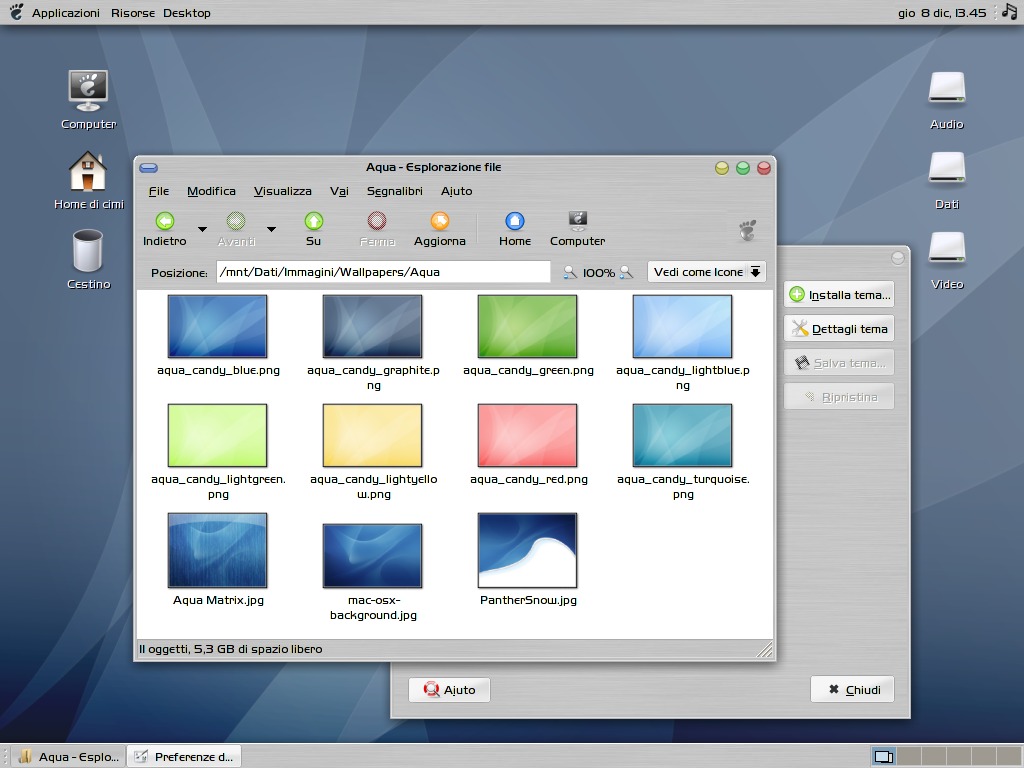Click the zoom out magnifier icon

point(570,272)
